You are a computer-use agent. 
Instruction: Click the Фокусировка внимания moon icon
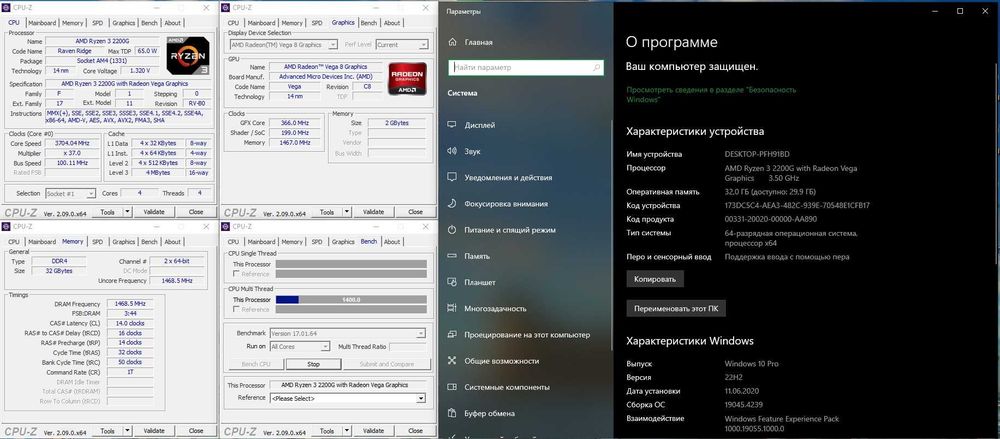coord(452,204)
